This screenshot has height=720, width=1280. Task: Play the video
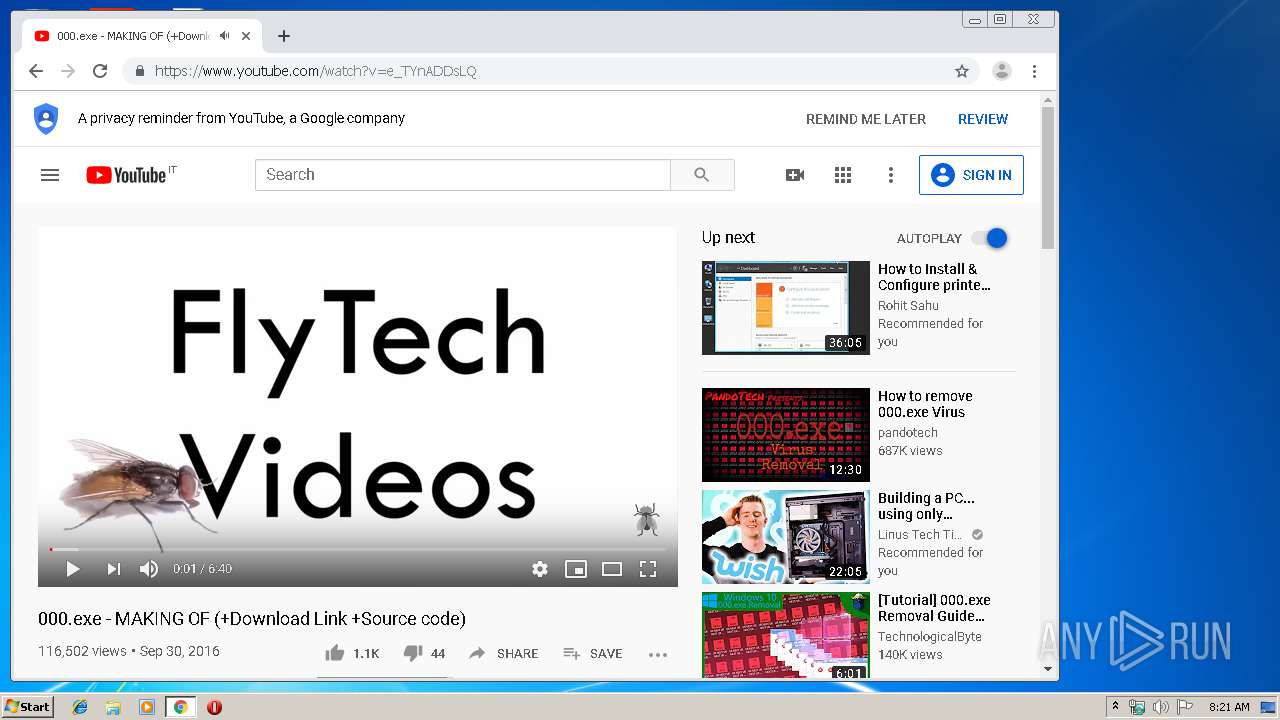click(72, 569)
